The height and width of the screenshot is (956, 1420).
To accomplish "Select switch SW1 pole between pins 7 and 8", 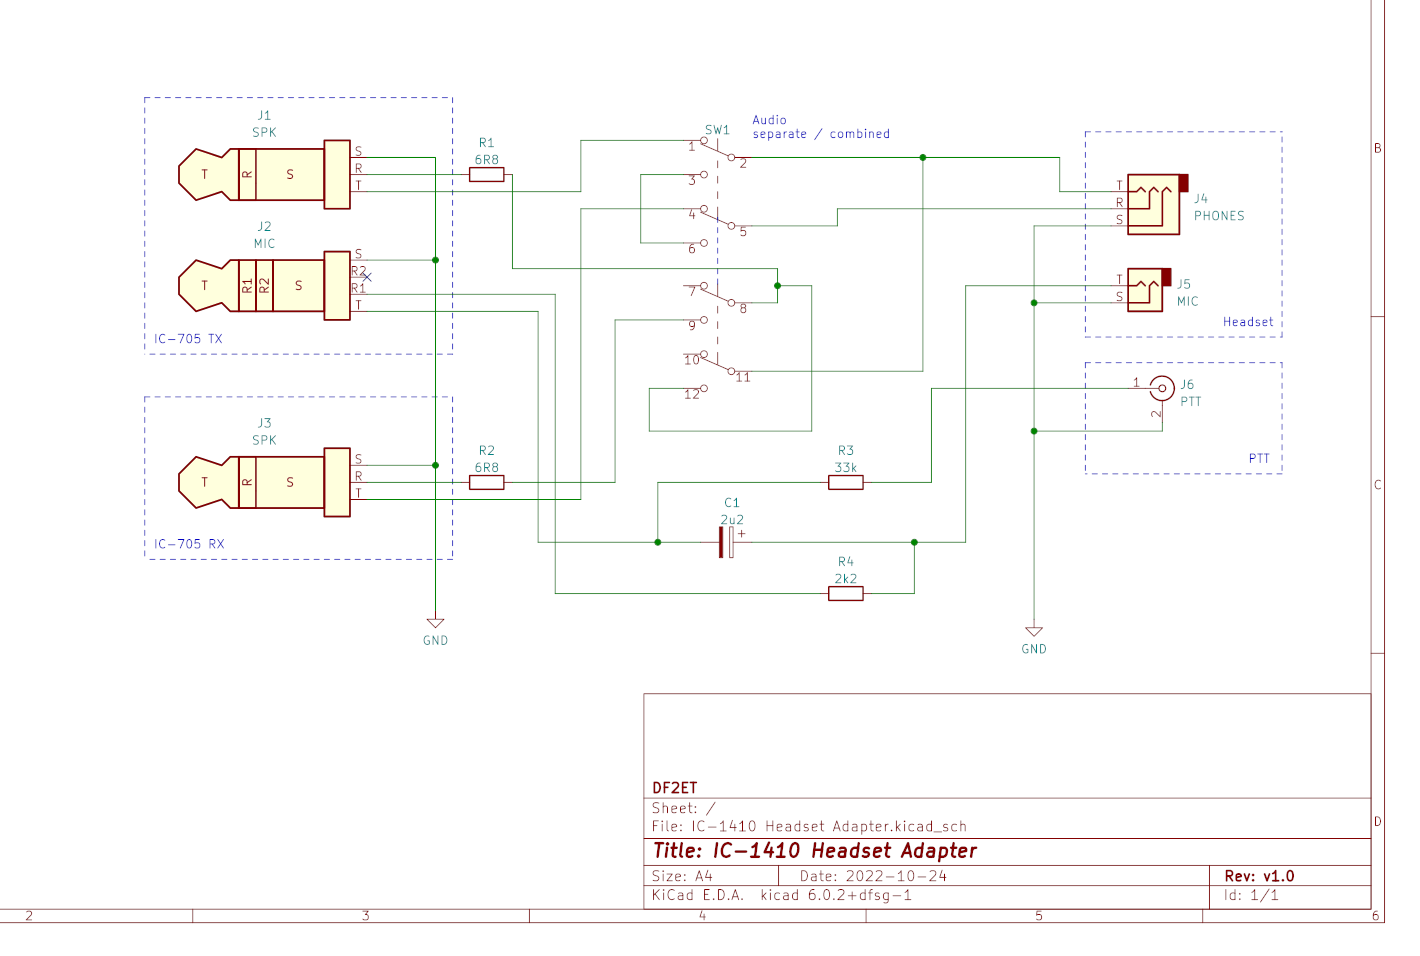I will [x=717, y=295].
